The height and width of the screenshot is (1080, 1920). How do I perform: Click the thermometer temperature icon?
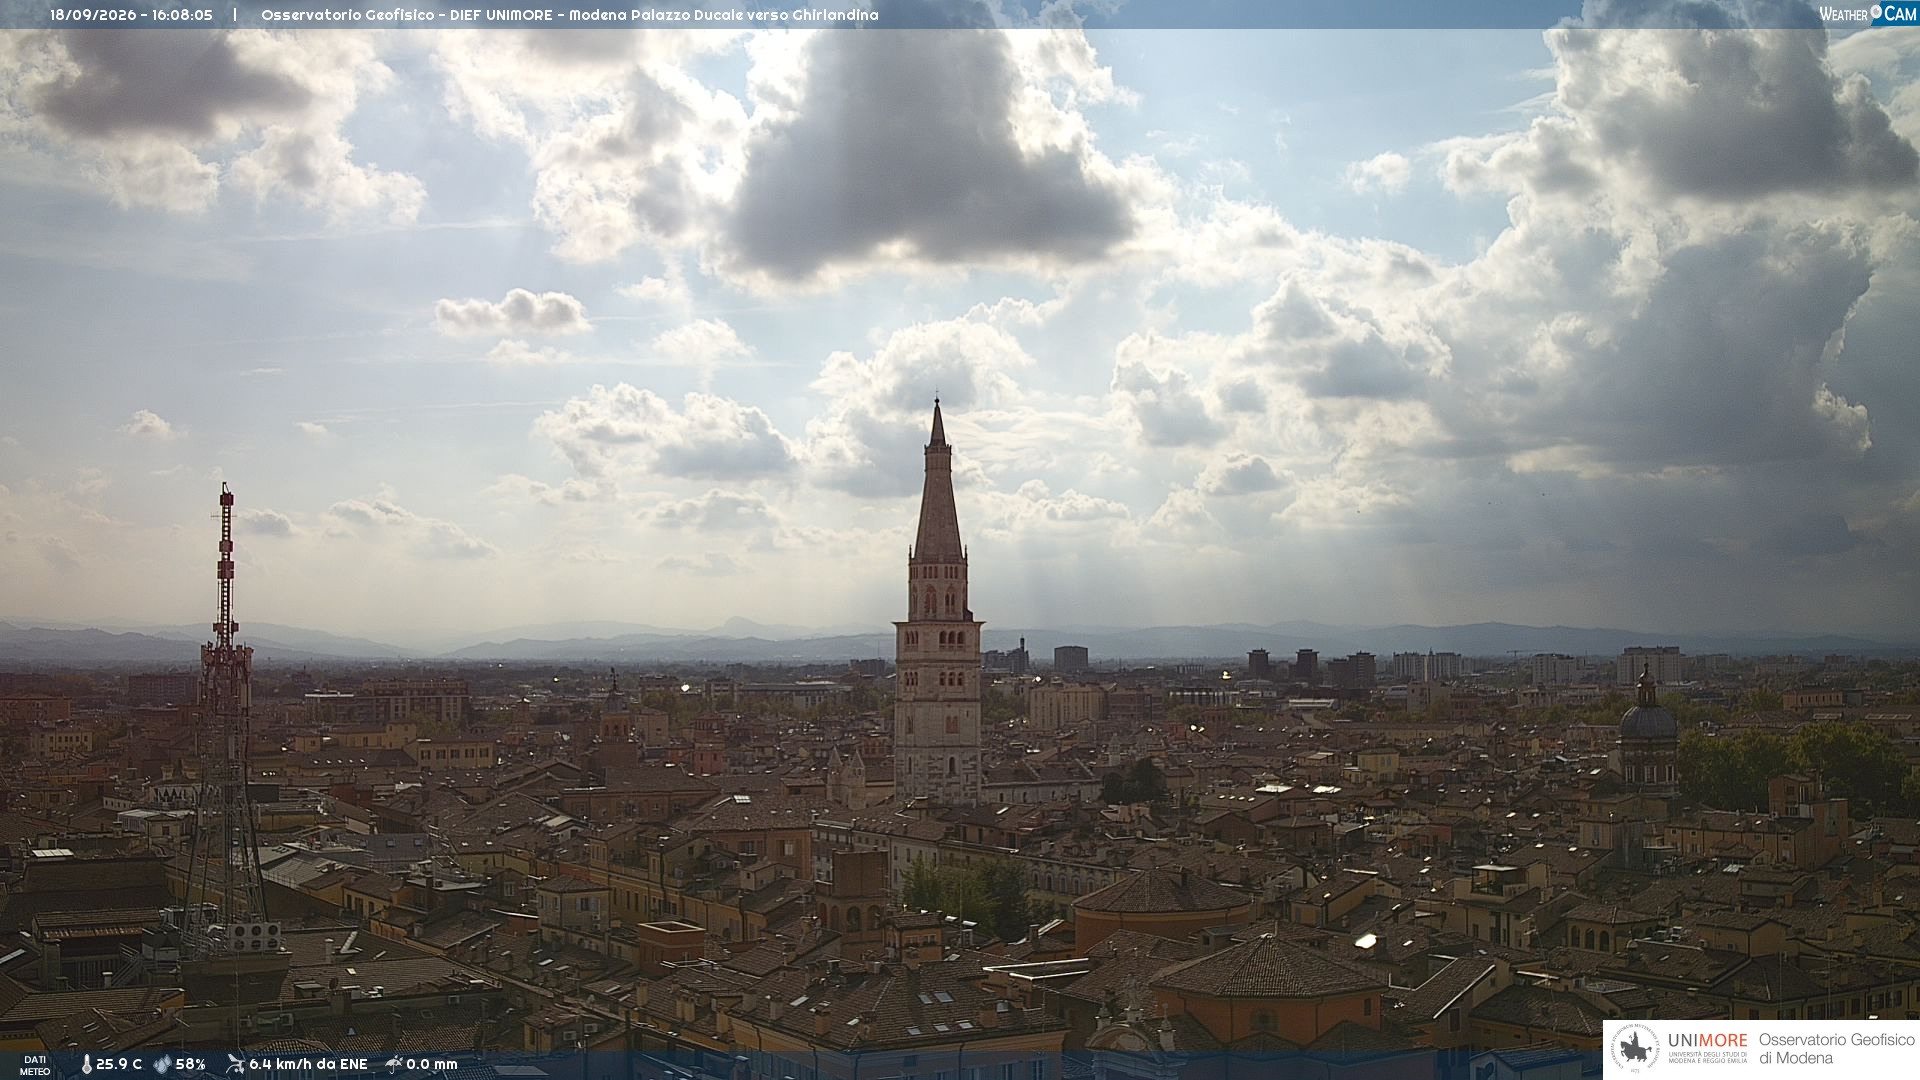click(x=86, y=1064)
